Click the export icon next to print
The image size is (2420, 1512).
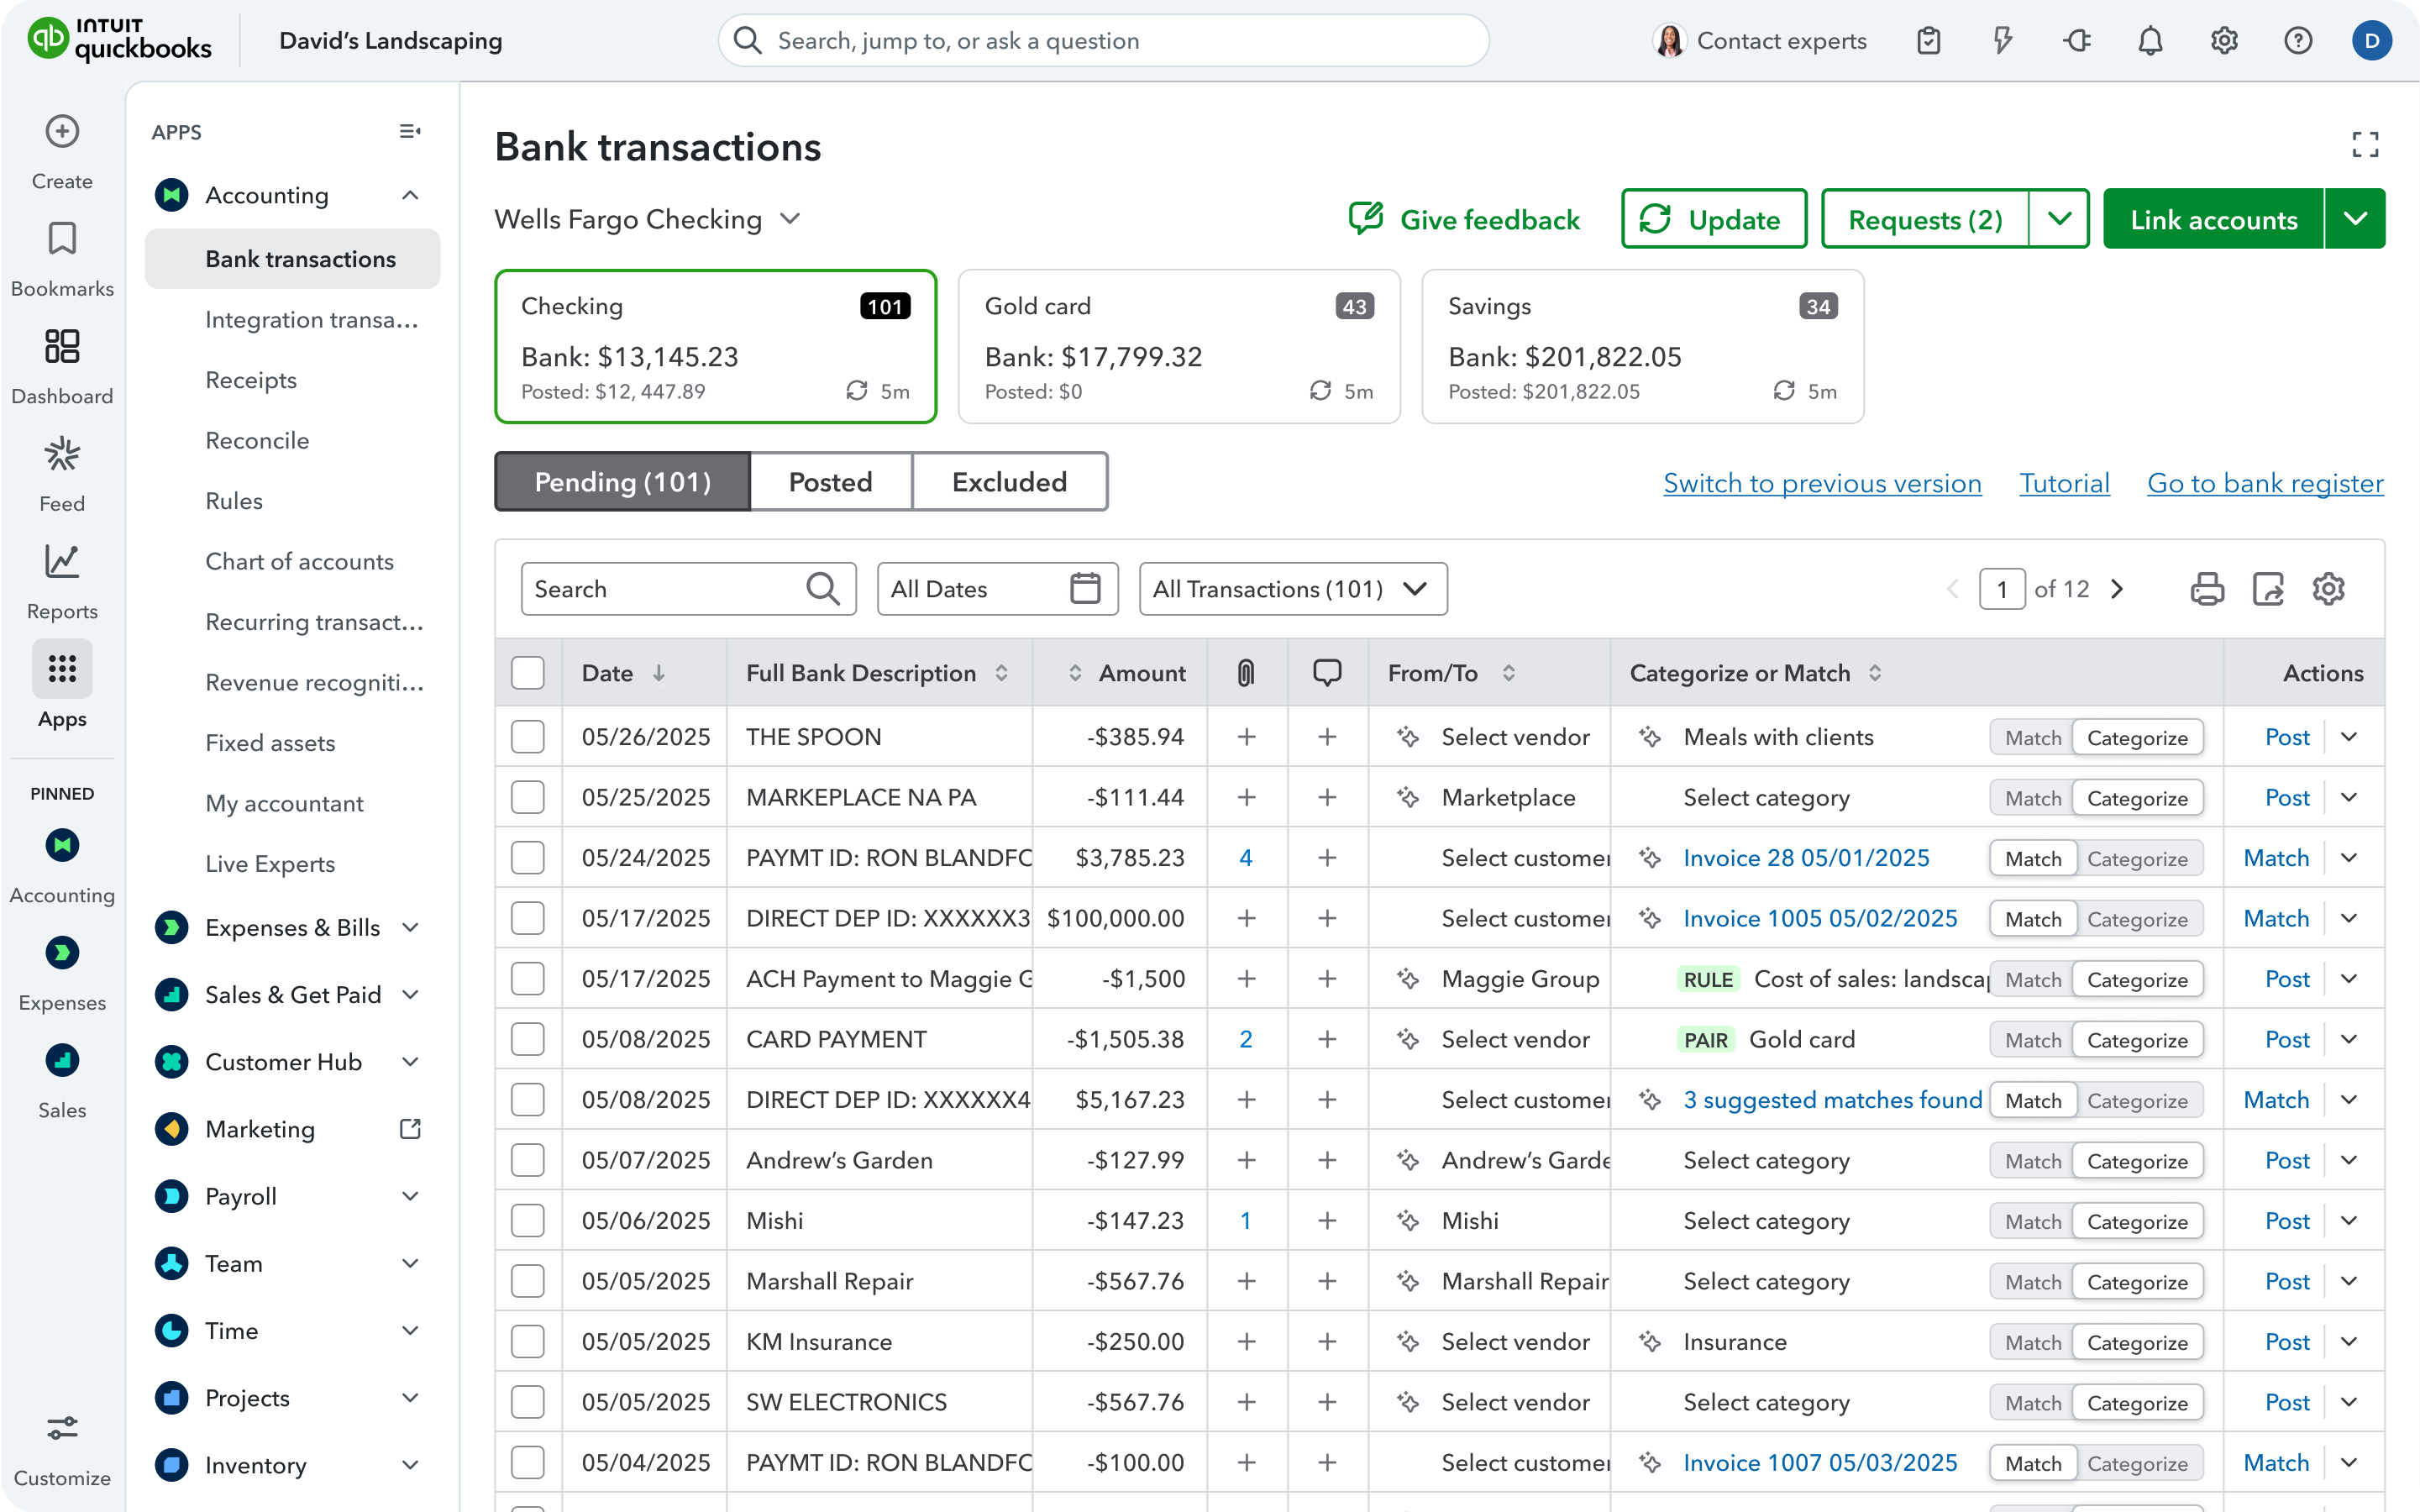[x=2268, y=589]
